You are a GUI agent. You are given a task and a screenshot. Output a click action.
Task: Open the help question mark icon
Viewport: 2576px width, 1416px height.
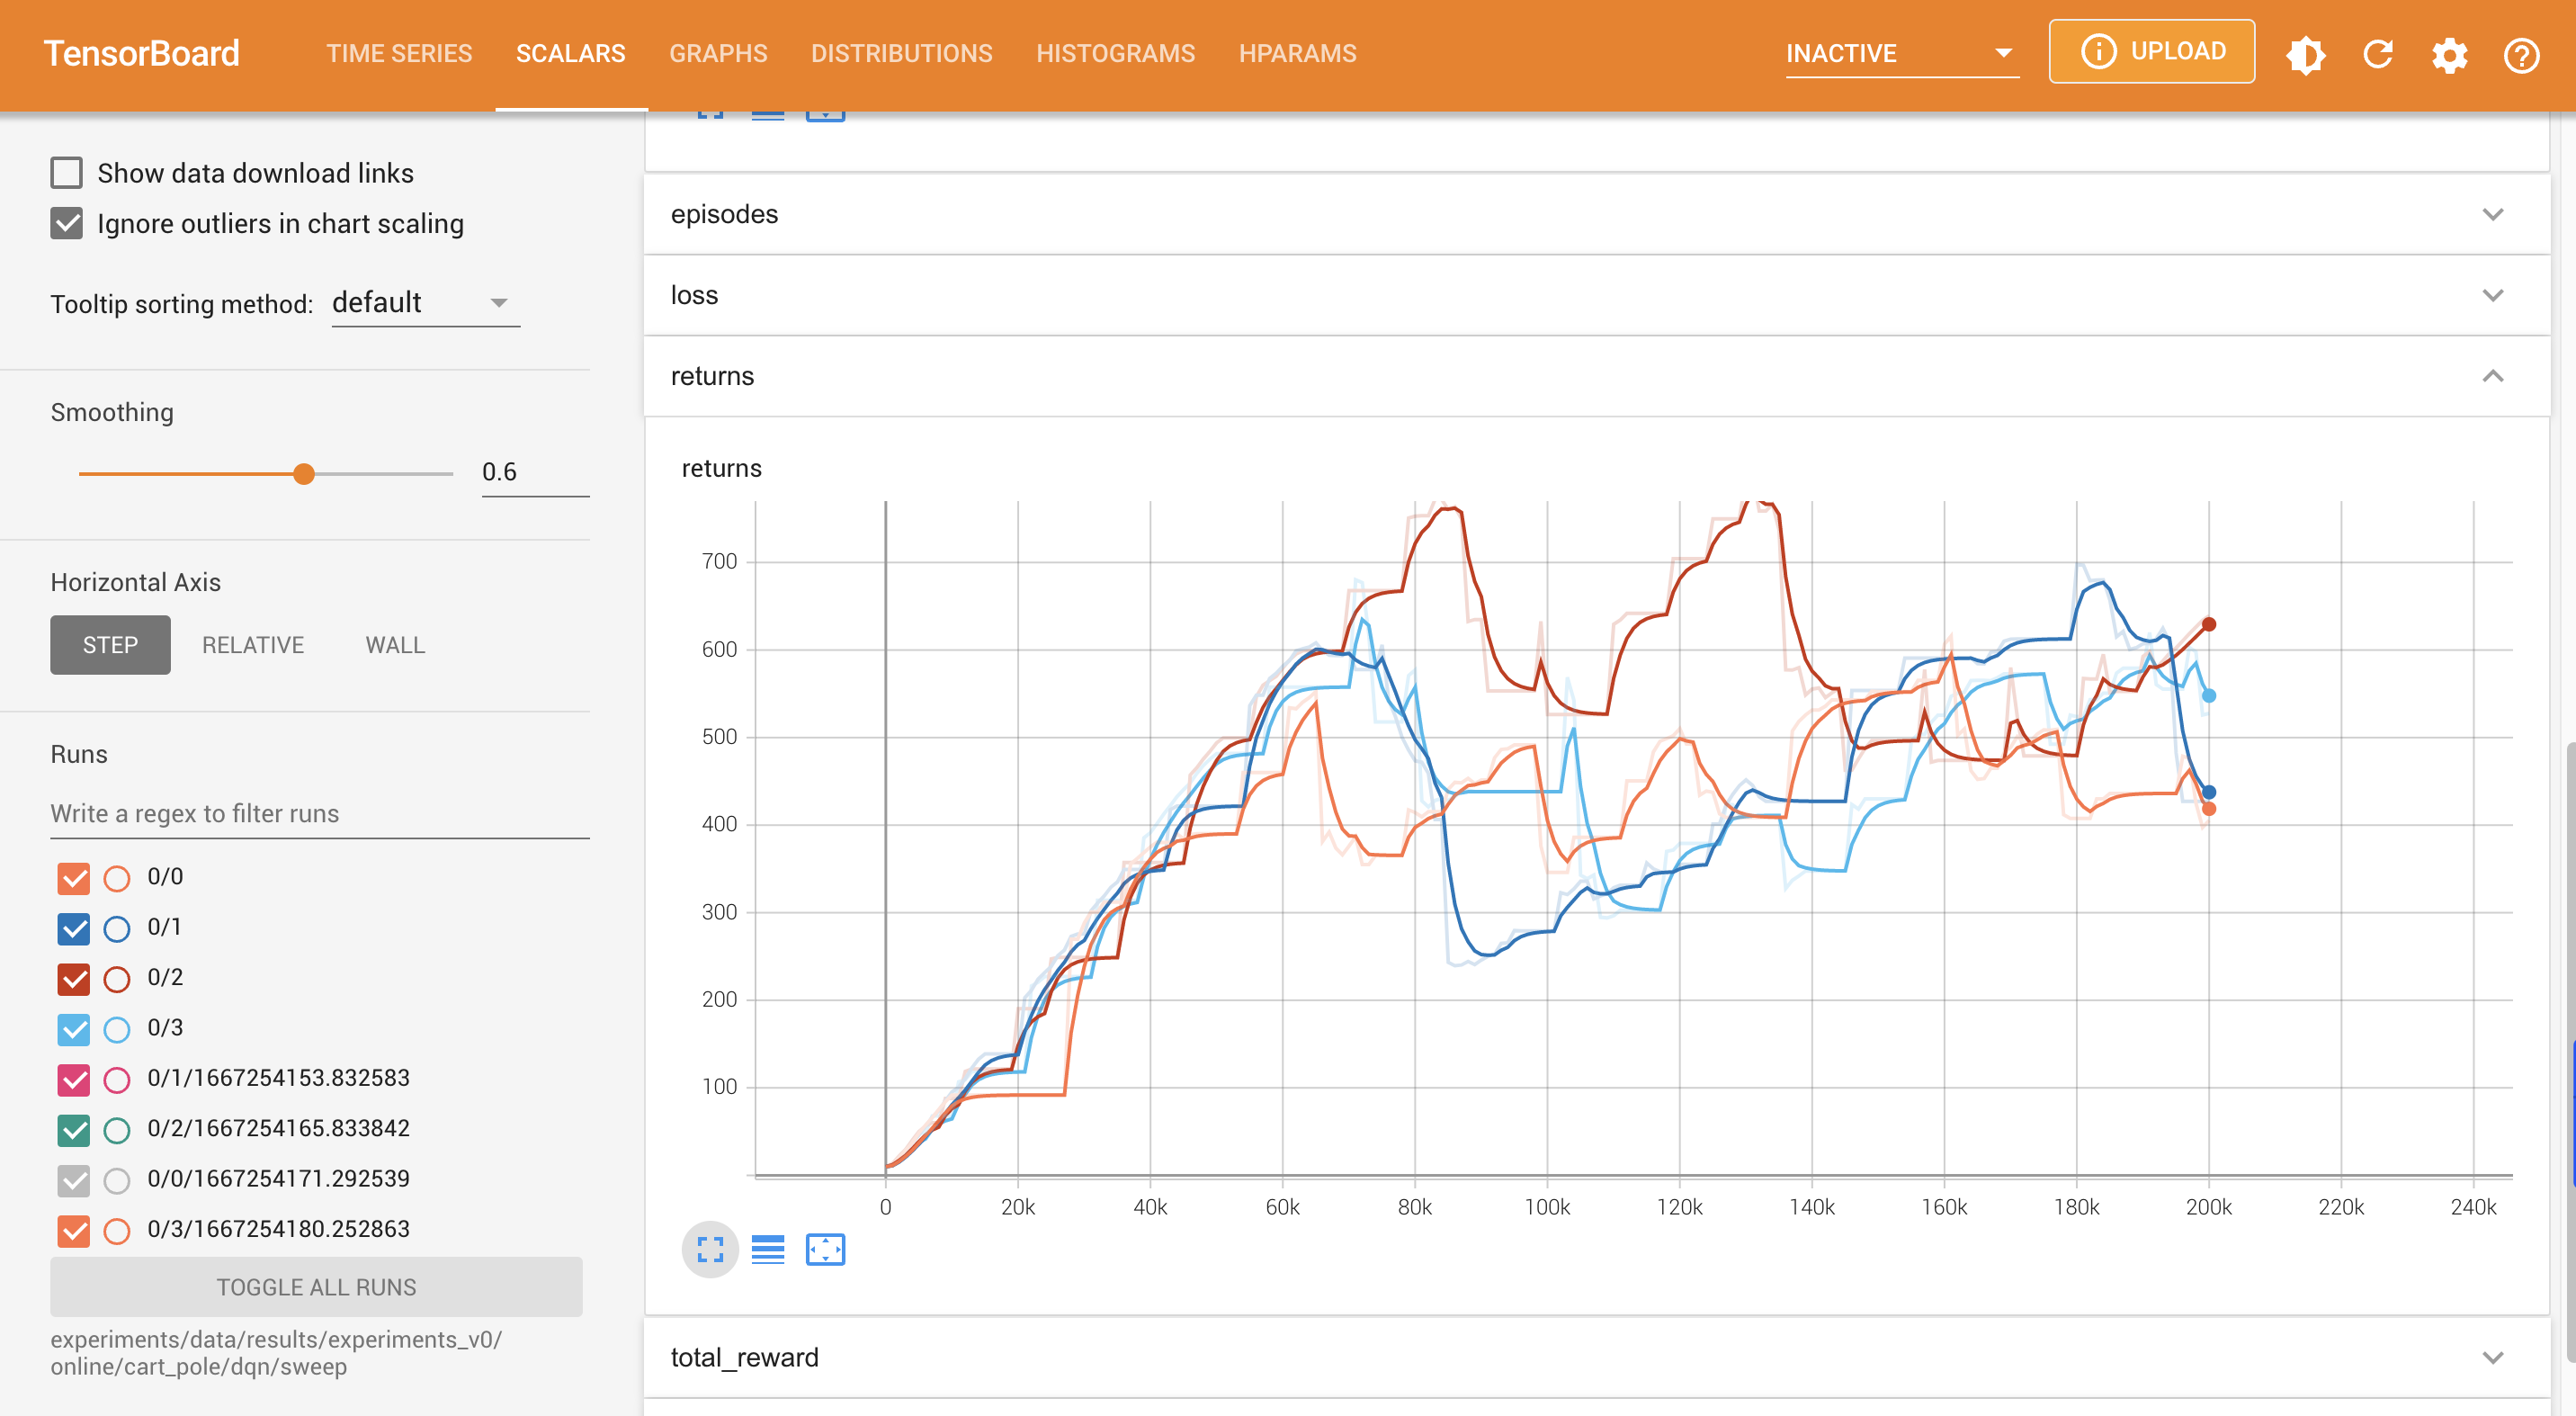2521,54
